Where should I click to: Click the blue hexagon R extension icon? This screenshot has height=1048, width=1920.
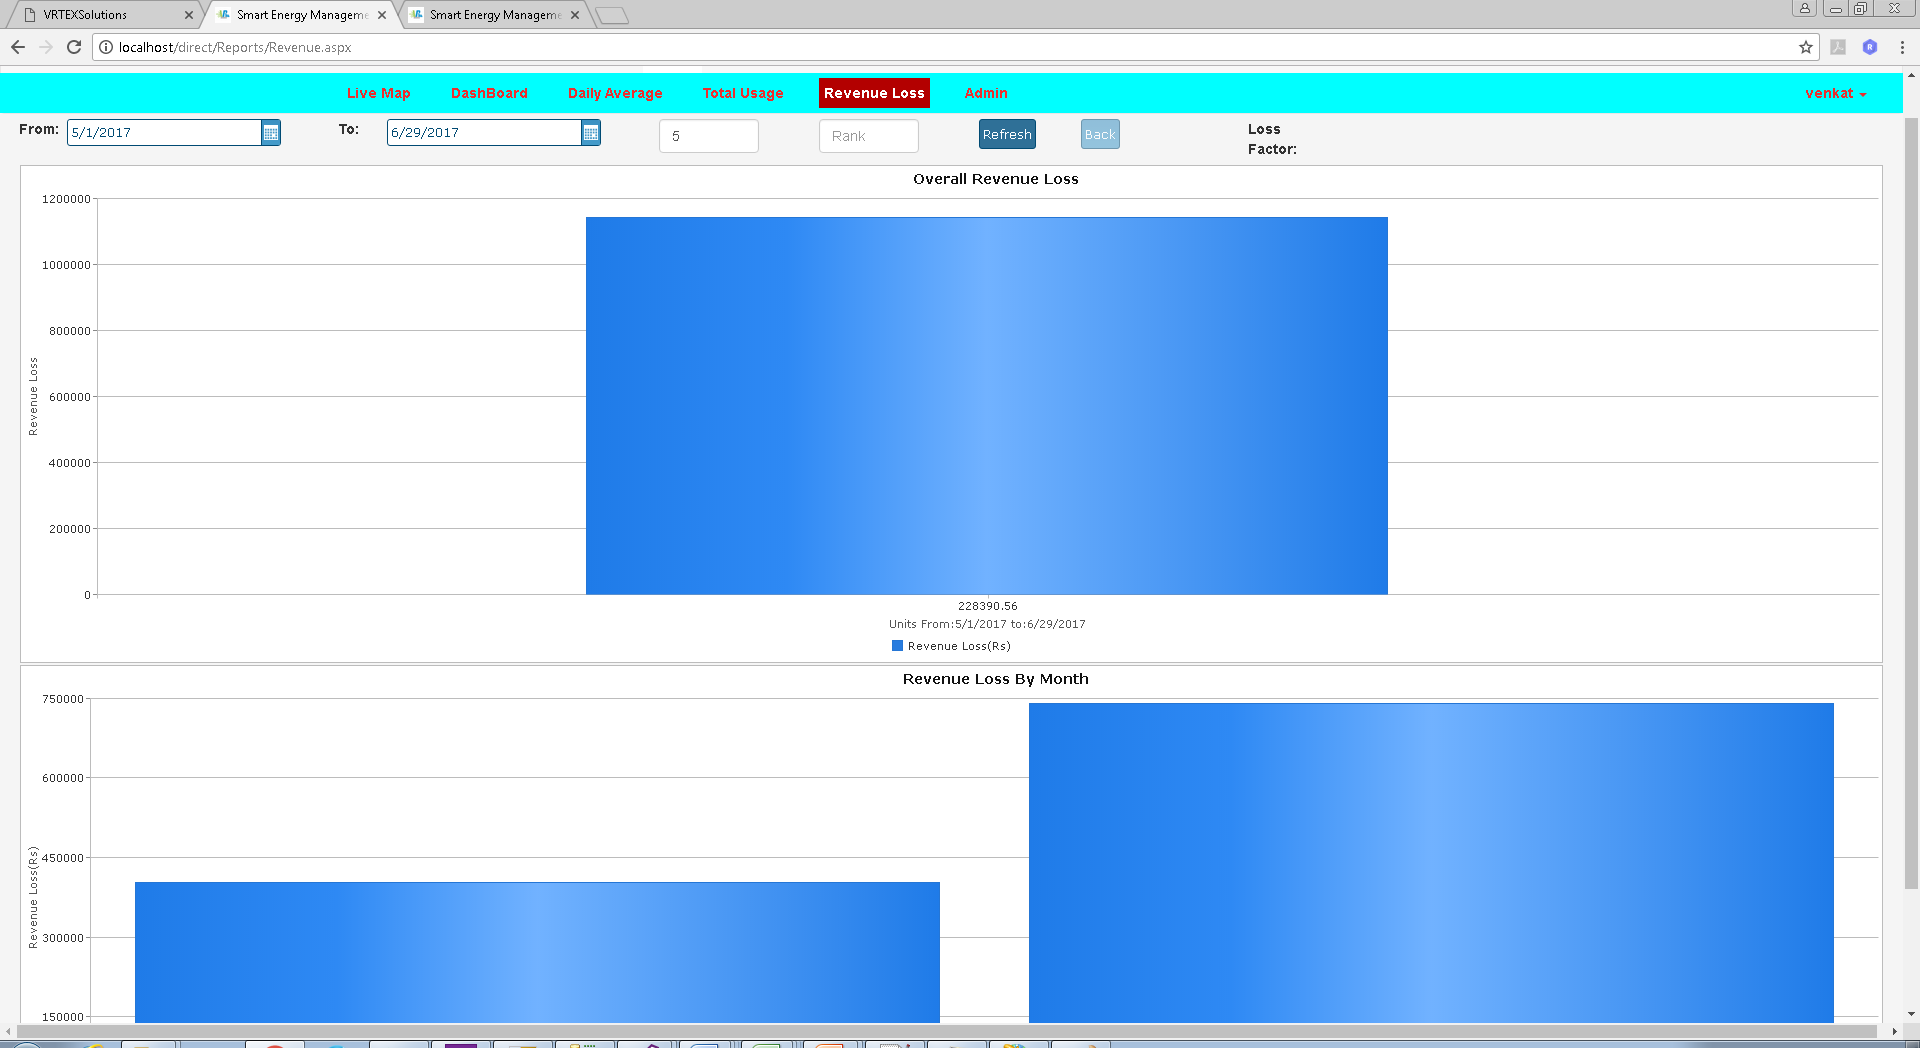(1869, 47)
